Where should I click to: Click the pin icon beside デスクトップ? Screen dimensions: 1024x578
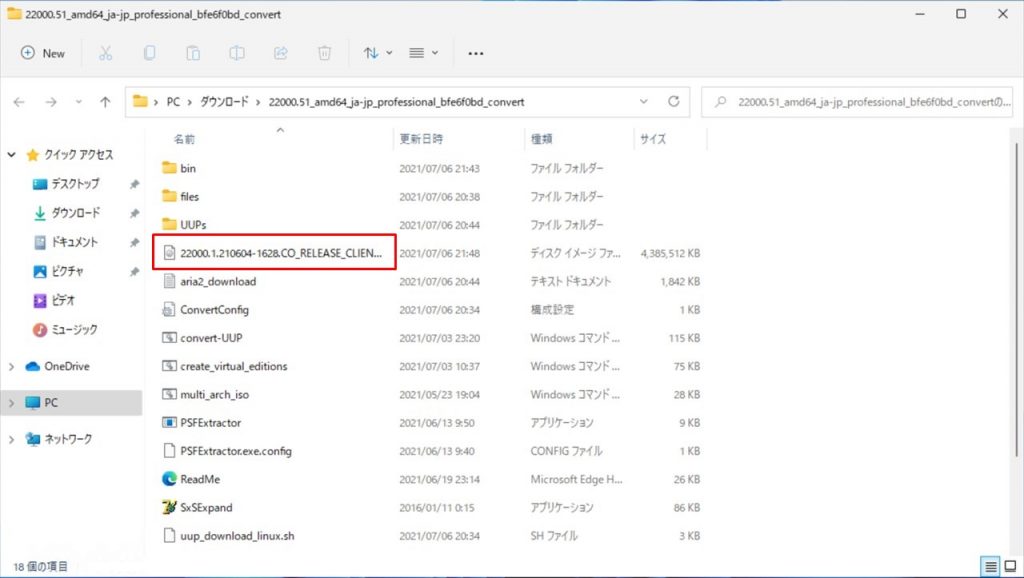pyautogui.click(x=135, y=184)
